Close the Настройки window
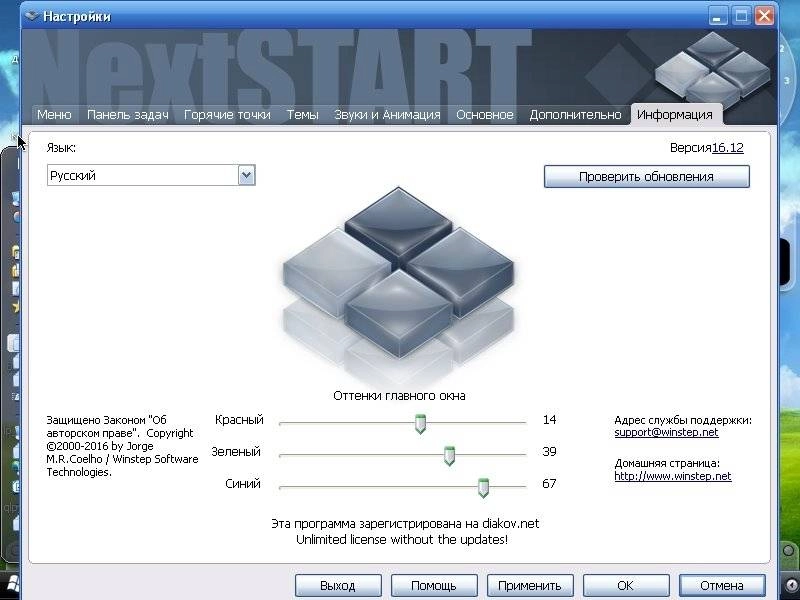This screenshot has width=800, height=600. click(764, 16)
